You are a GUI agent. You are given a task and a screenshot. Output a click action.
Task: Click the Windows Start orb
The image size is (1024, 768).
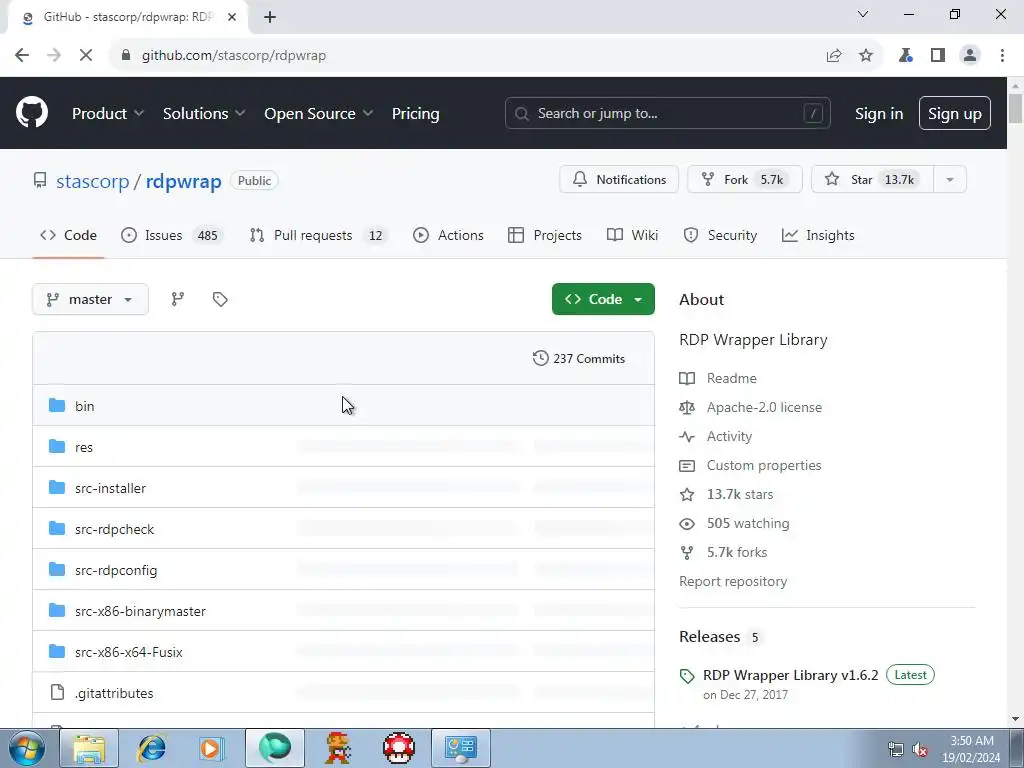[27, 748]
